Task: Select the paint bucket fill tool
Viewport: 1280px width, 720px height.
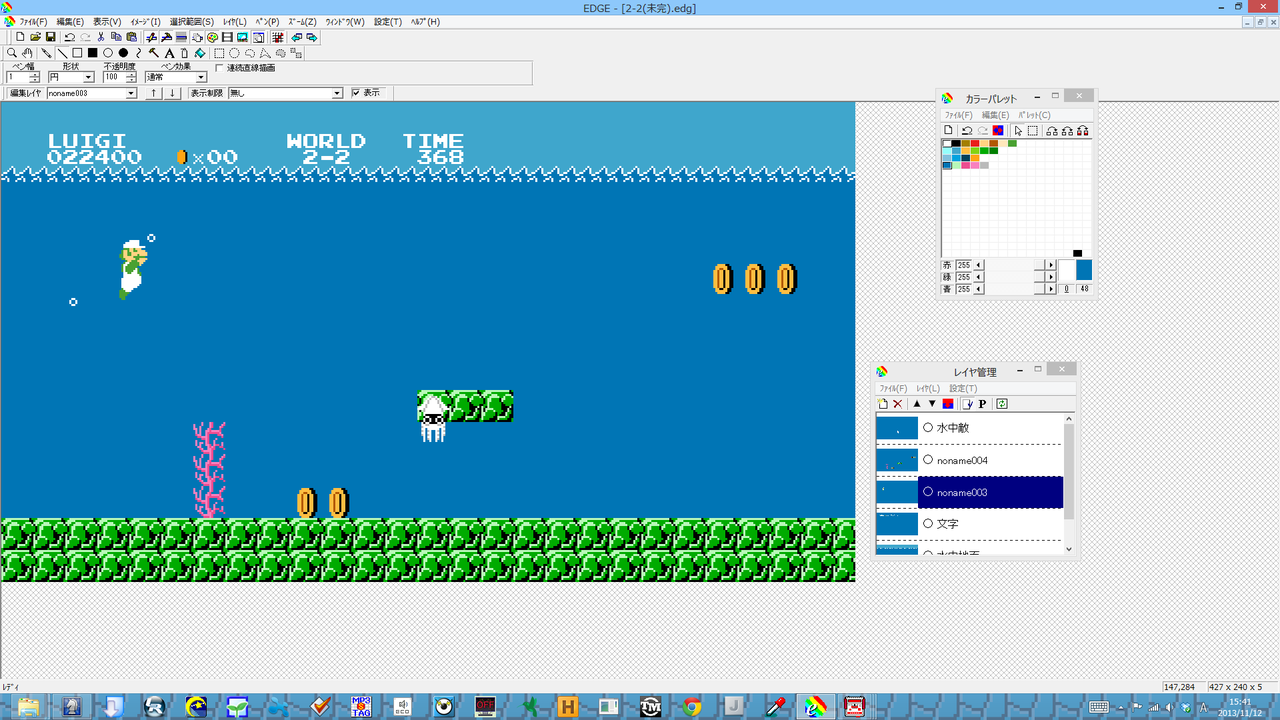Action: pyautogui.click(x=200, y=53)
